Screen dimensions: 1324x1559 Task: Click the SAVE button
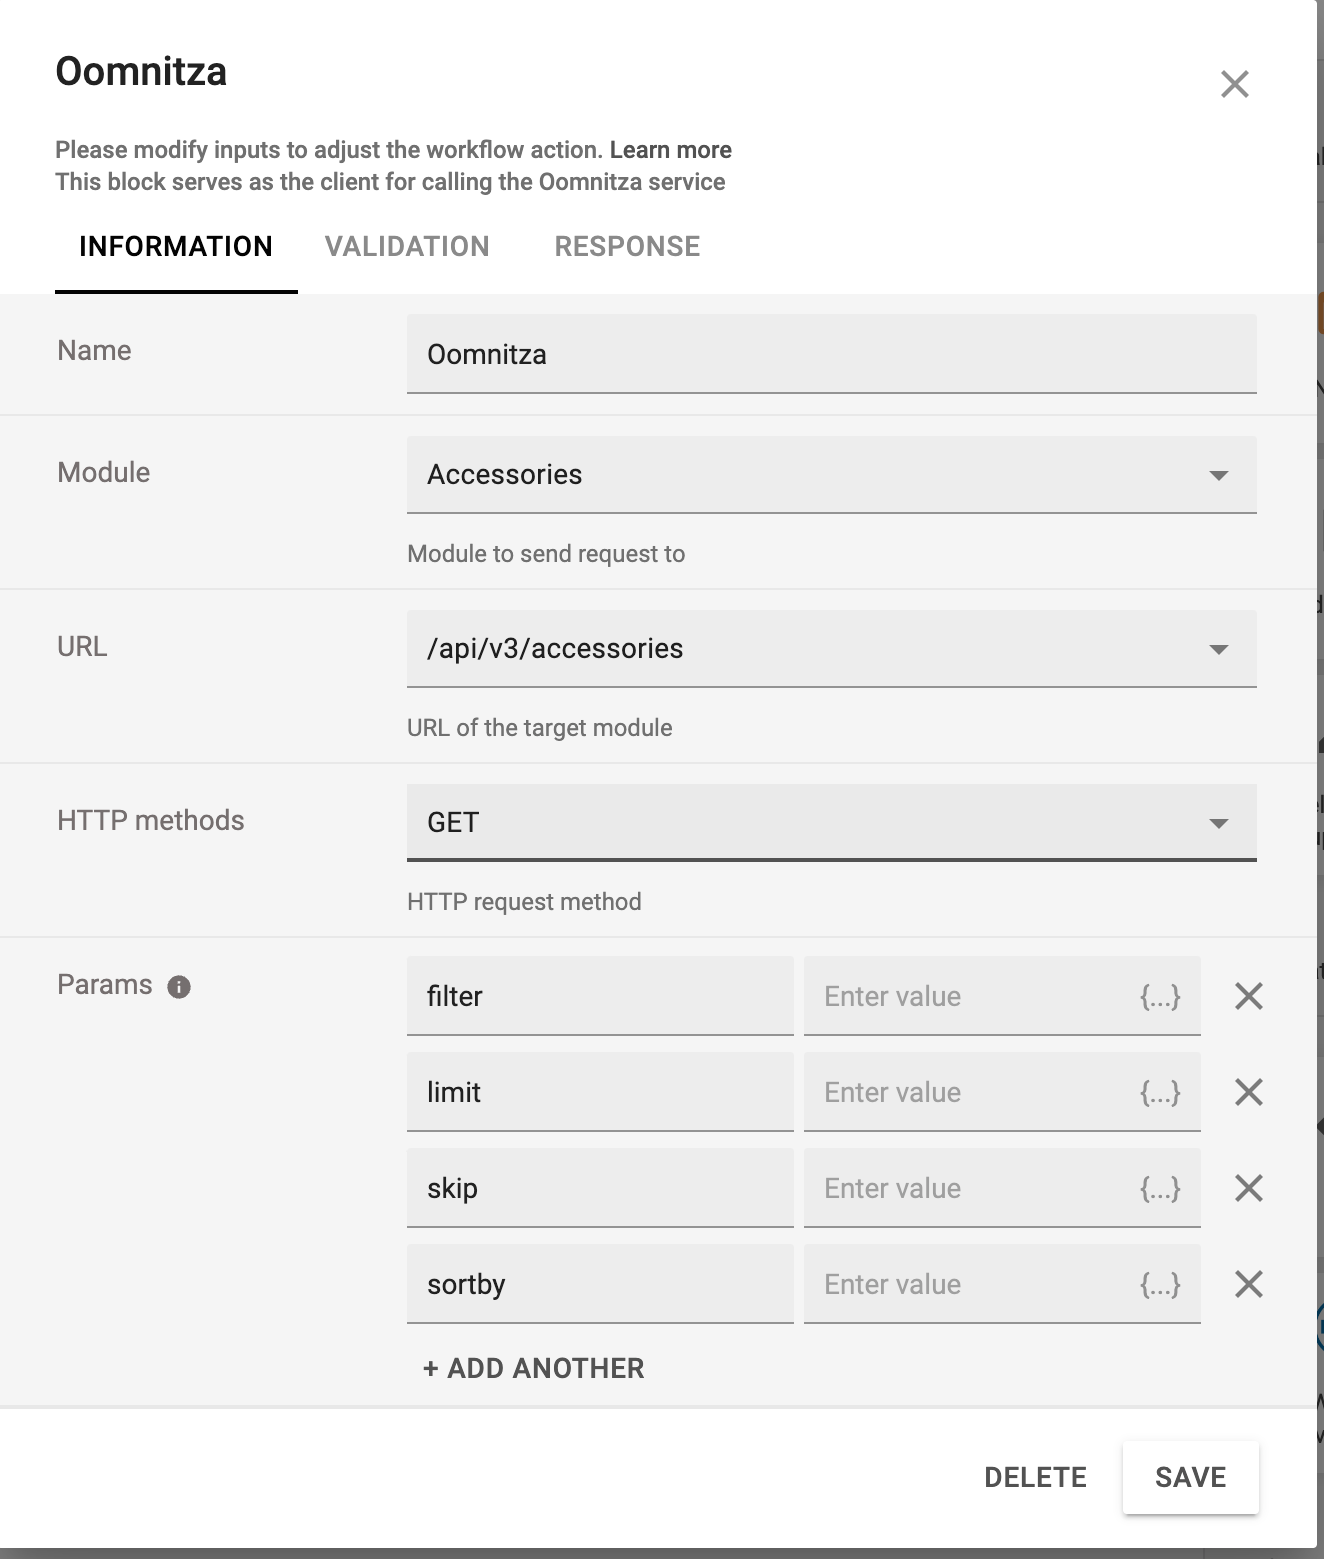[x=1190, y=1477]
